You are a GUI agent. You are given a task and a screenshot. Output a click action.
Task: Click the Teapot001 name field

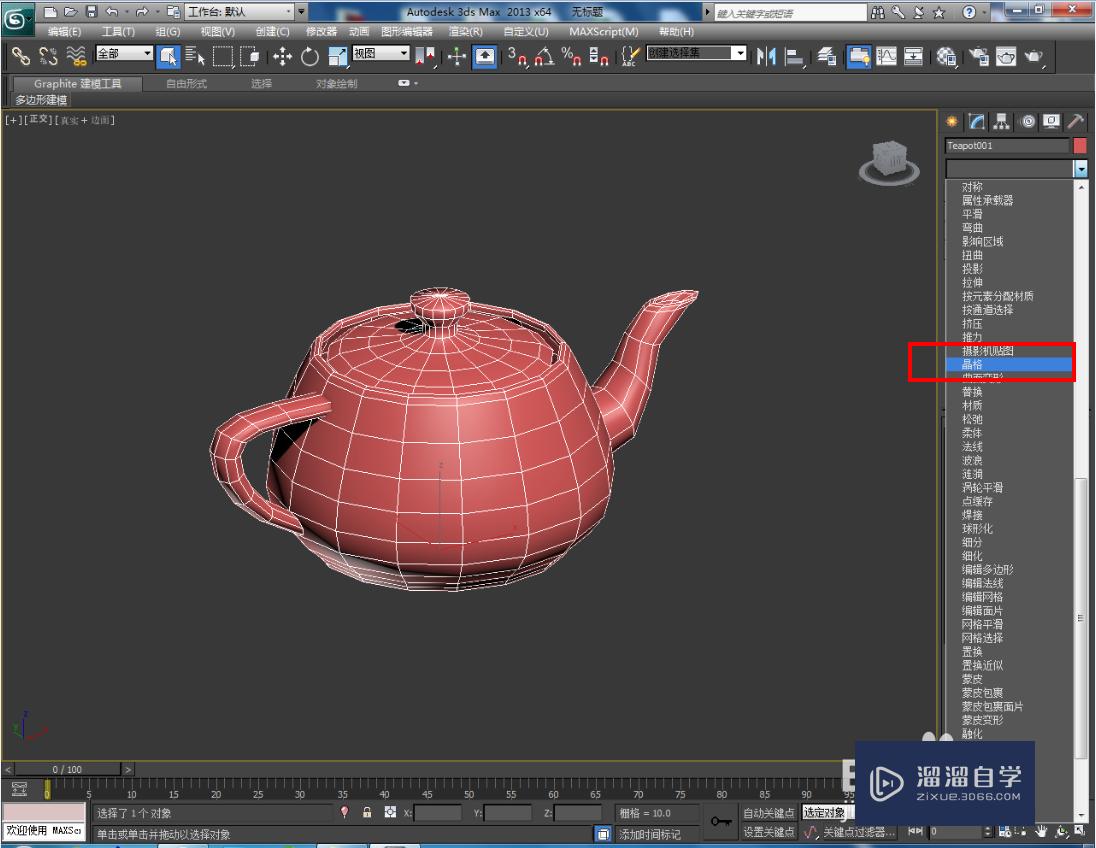[1005, 145]
